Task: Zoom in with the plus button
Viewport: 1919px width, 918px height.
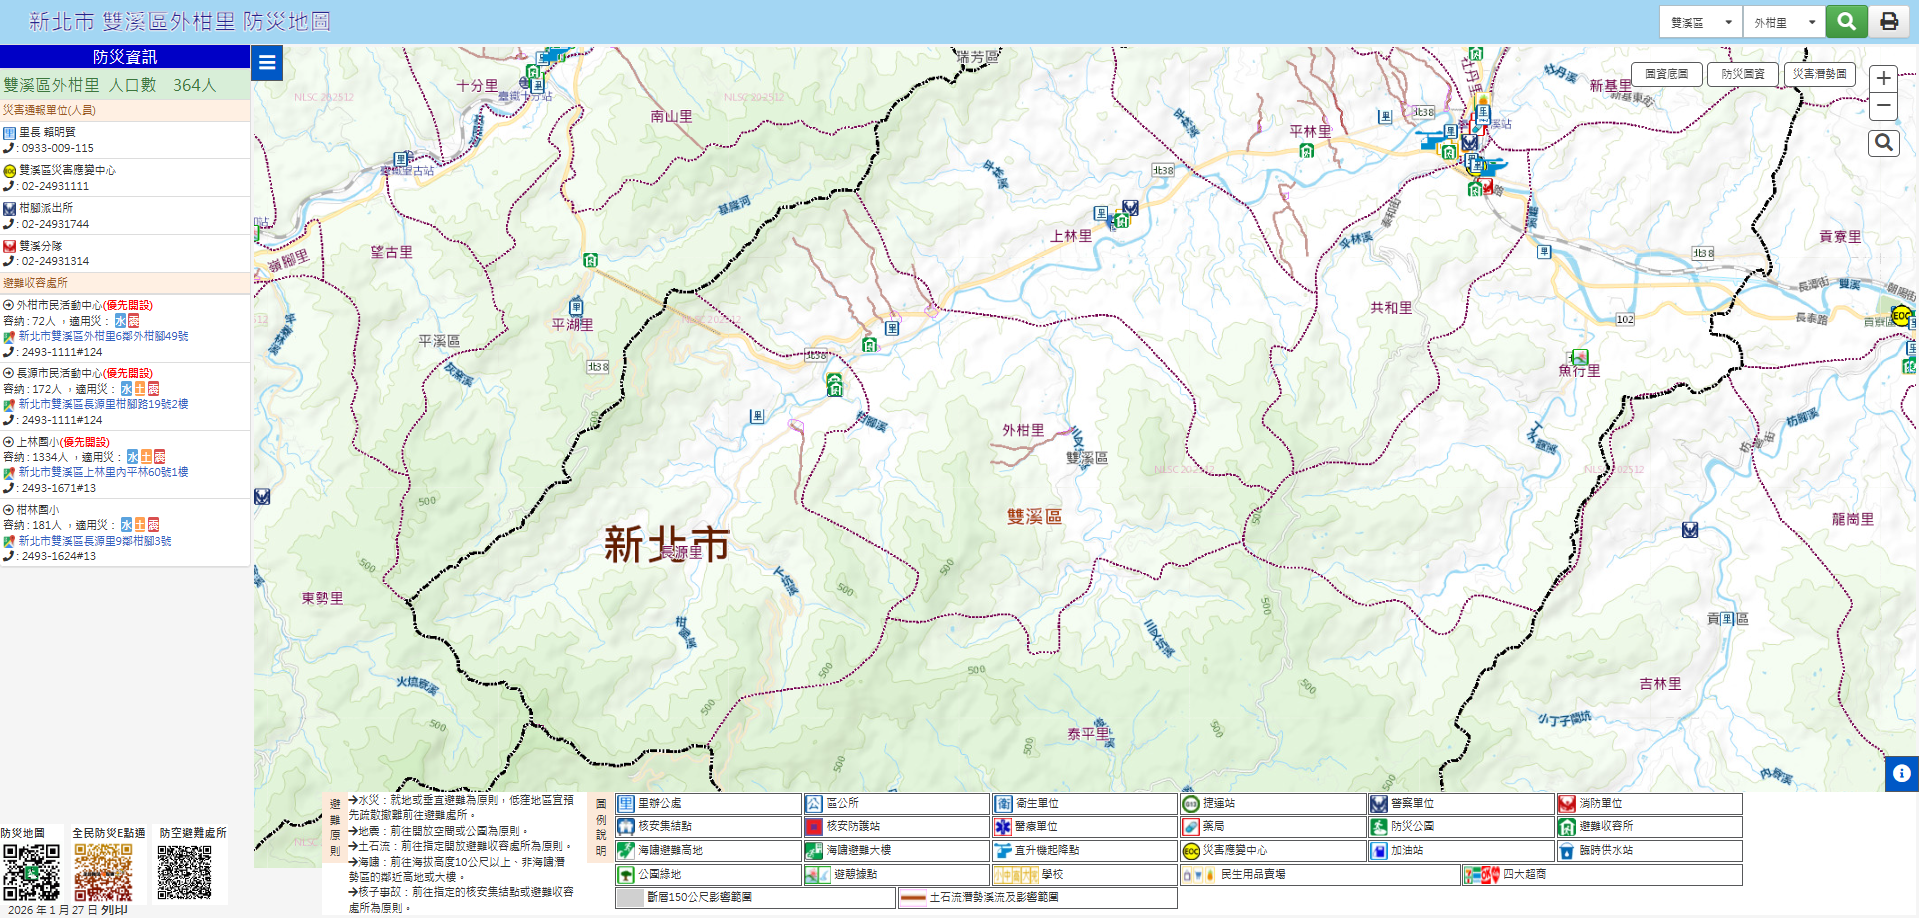Action: pos(1883,79)
